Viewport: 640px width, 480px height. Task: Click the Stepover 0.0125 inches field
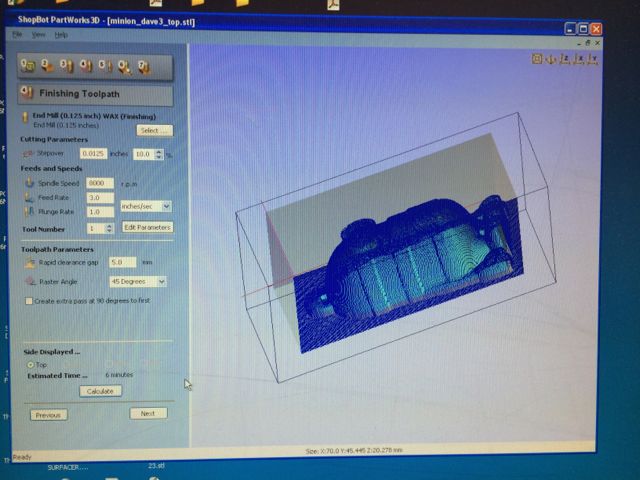tap(93, 153)
